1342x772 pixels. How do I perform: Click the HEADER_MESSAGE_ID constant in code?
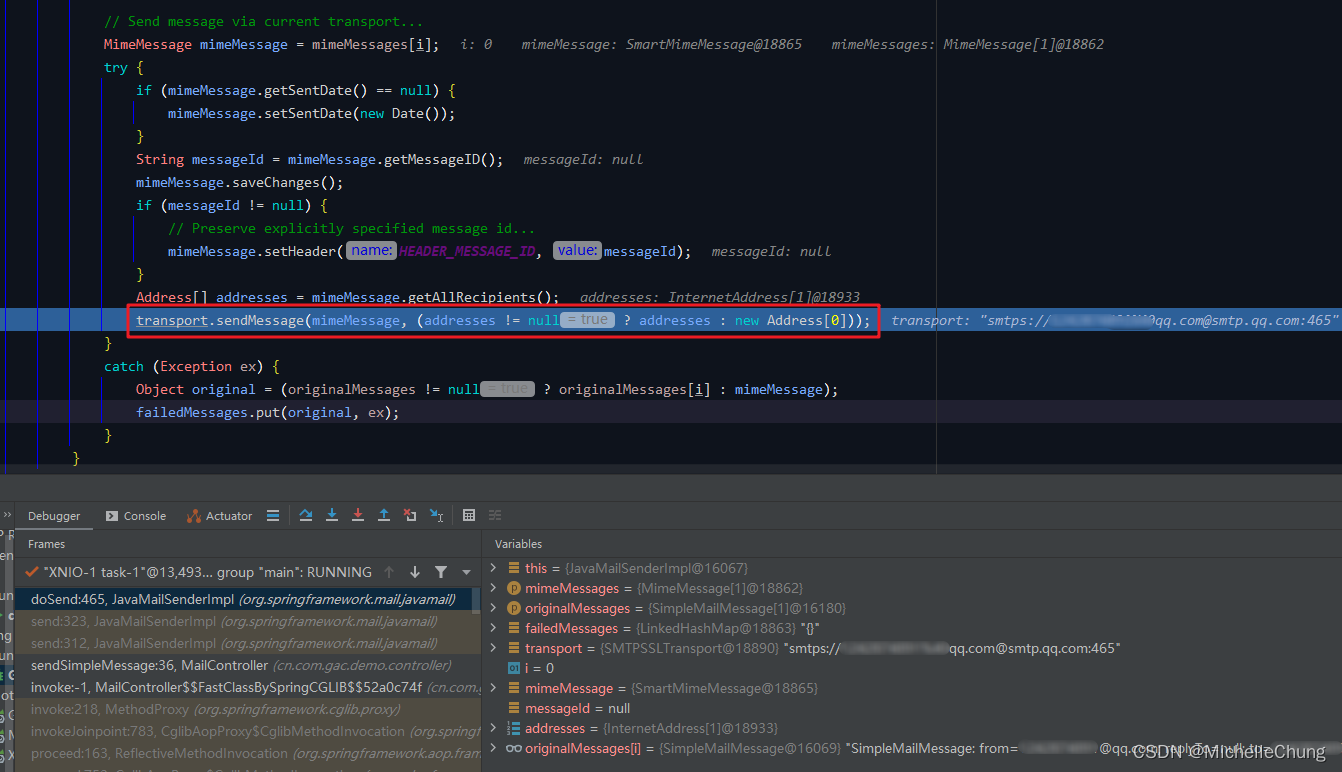467,251
